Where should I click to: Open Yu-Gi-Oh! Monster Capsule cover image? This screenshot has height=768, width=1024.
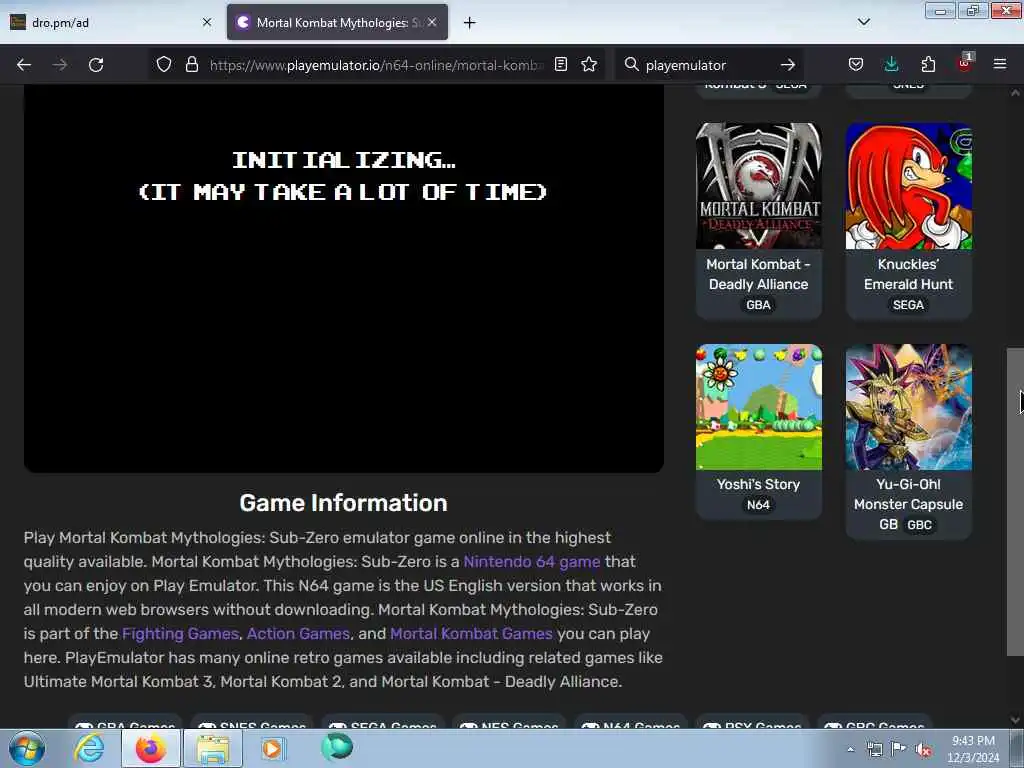pyautogui.click(x=908, y=407)
